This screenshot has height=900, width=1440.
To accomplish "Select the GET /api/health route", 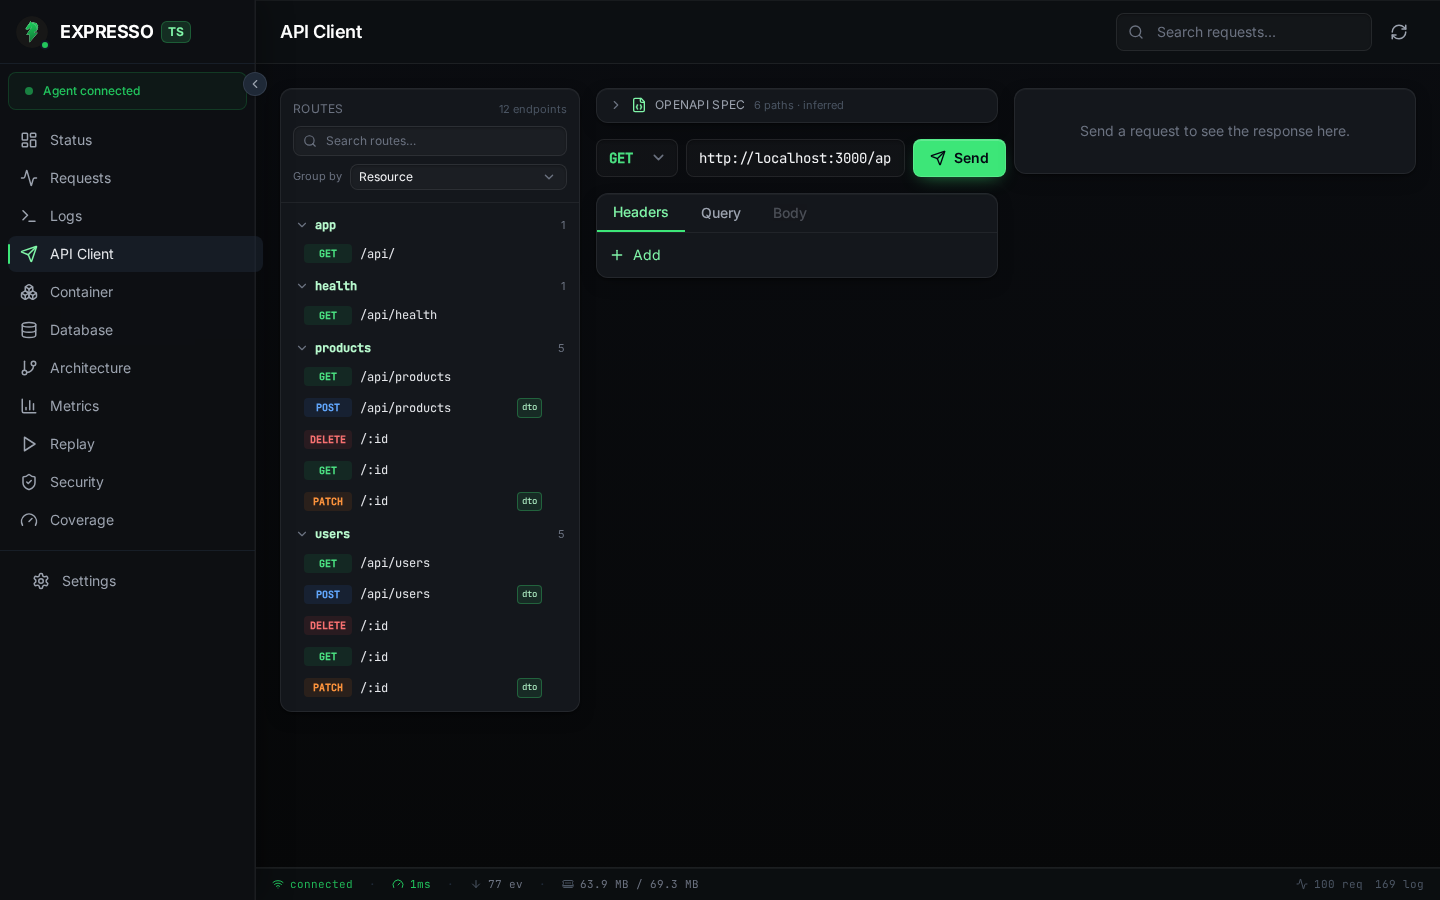I will point(430,315).
